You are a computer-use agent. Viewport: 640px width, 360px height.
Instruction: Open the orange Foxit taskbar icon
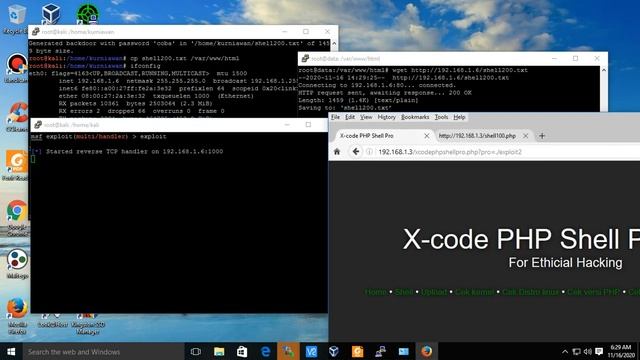[x=358, y=351]
